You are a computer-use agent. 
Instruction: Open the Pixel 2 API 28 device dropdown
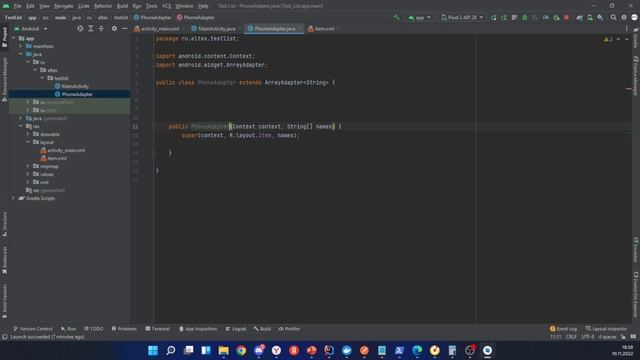(462, 18)
